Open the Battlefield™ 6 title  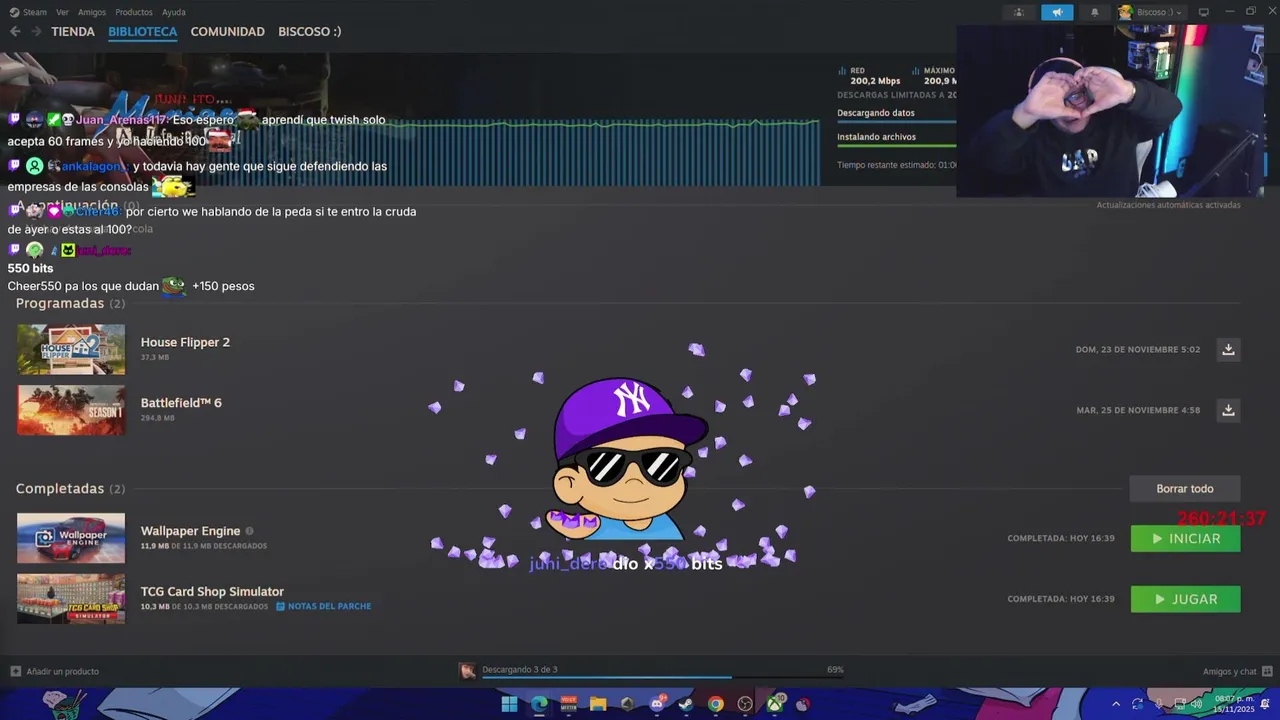click(x=181, y=403)
